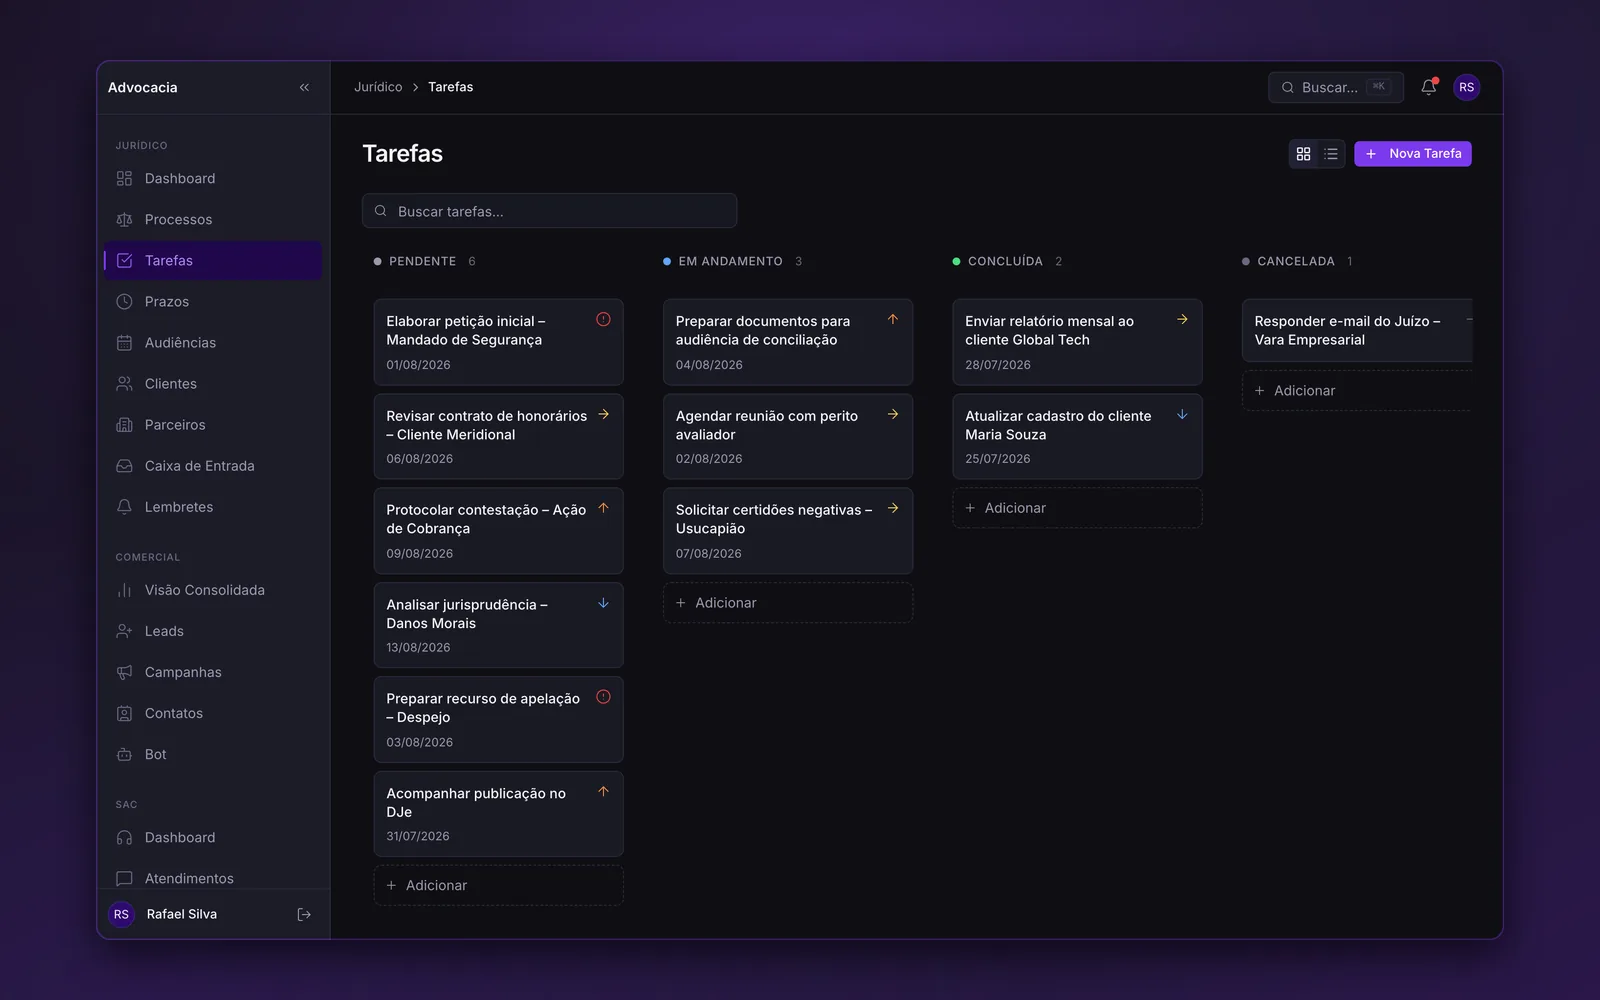1600x1000 pixels.
Task: Click the SAC Dashboard headset icon
Action: [x=124, y=837]
